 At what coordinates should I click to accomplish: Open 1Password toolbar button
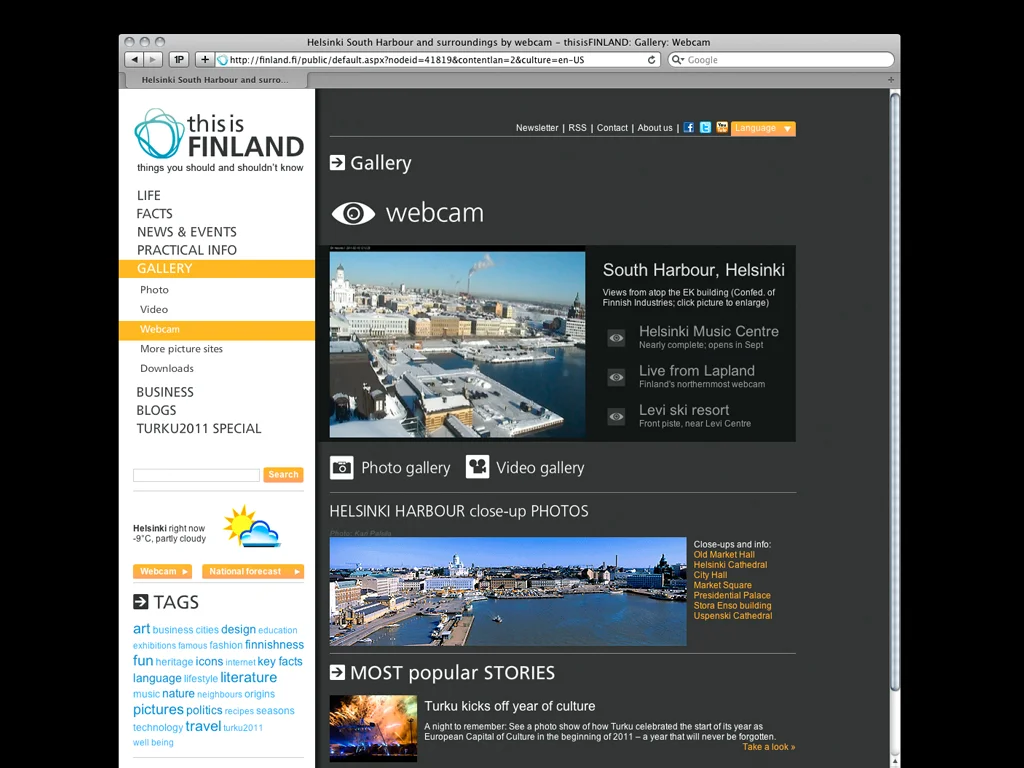[178, 59]
